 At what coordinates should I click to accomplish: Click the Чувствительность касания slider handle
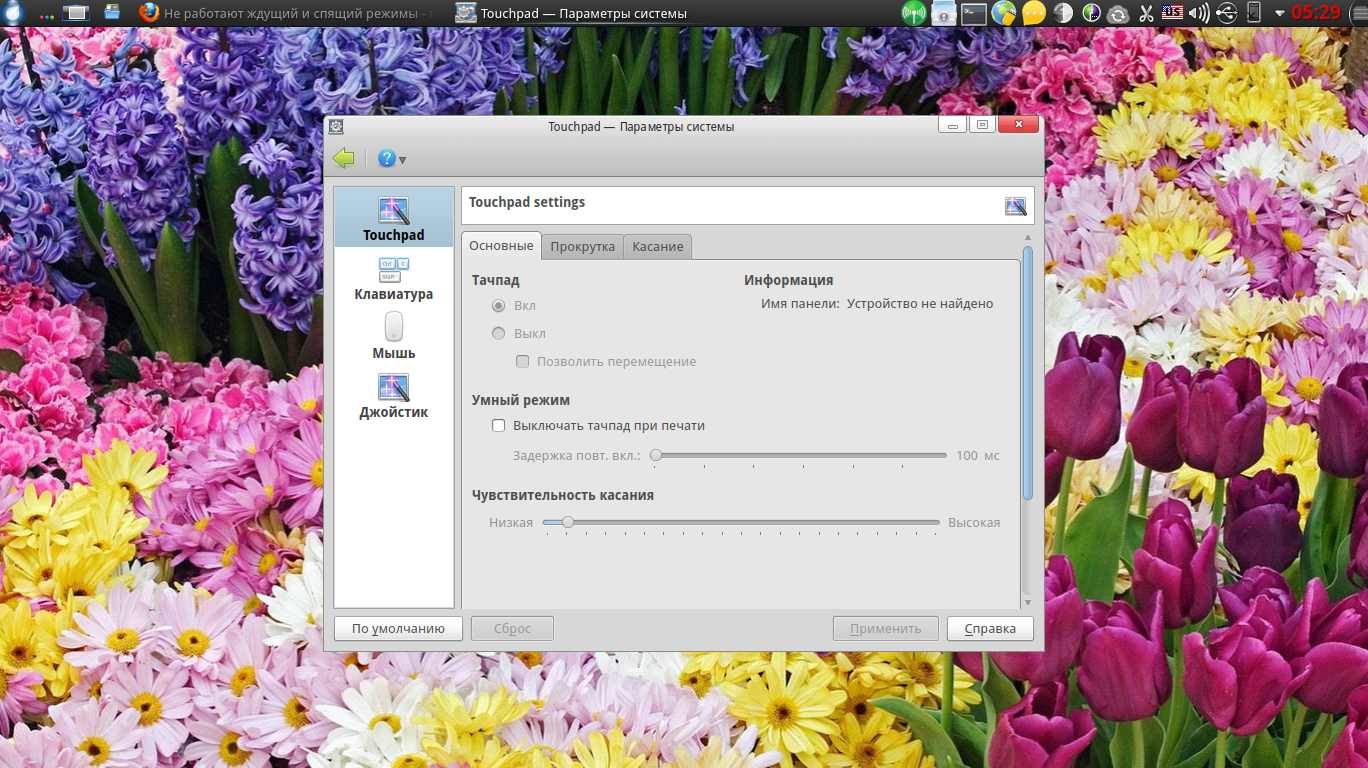pos(567,522)
